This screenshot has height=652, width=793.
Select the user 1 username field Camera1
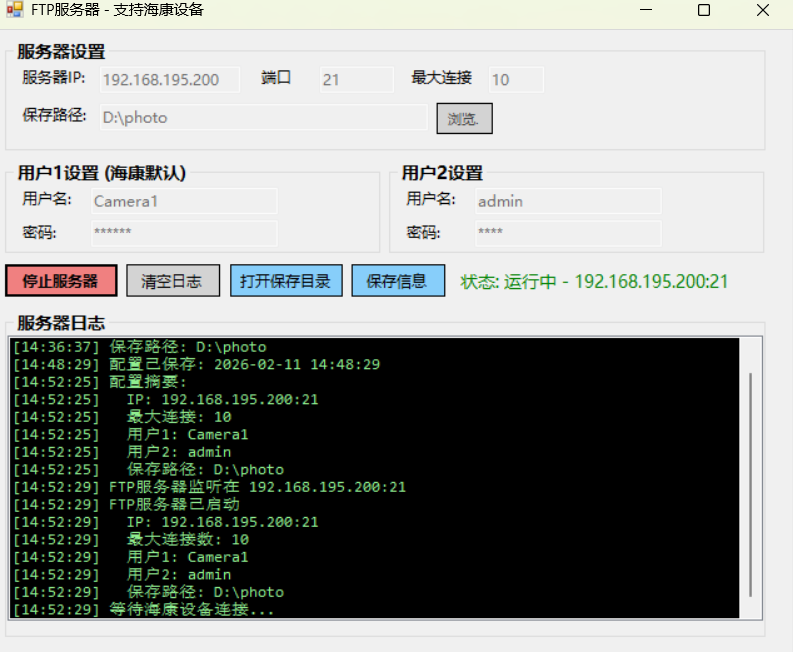(x=183, y=201)
